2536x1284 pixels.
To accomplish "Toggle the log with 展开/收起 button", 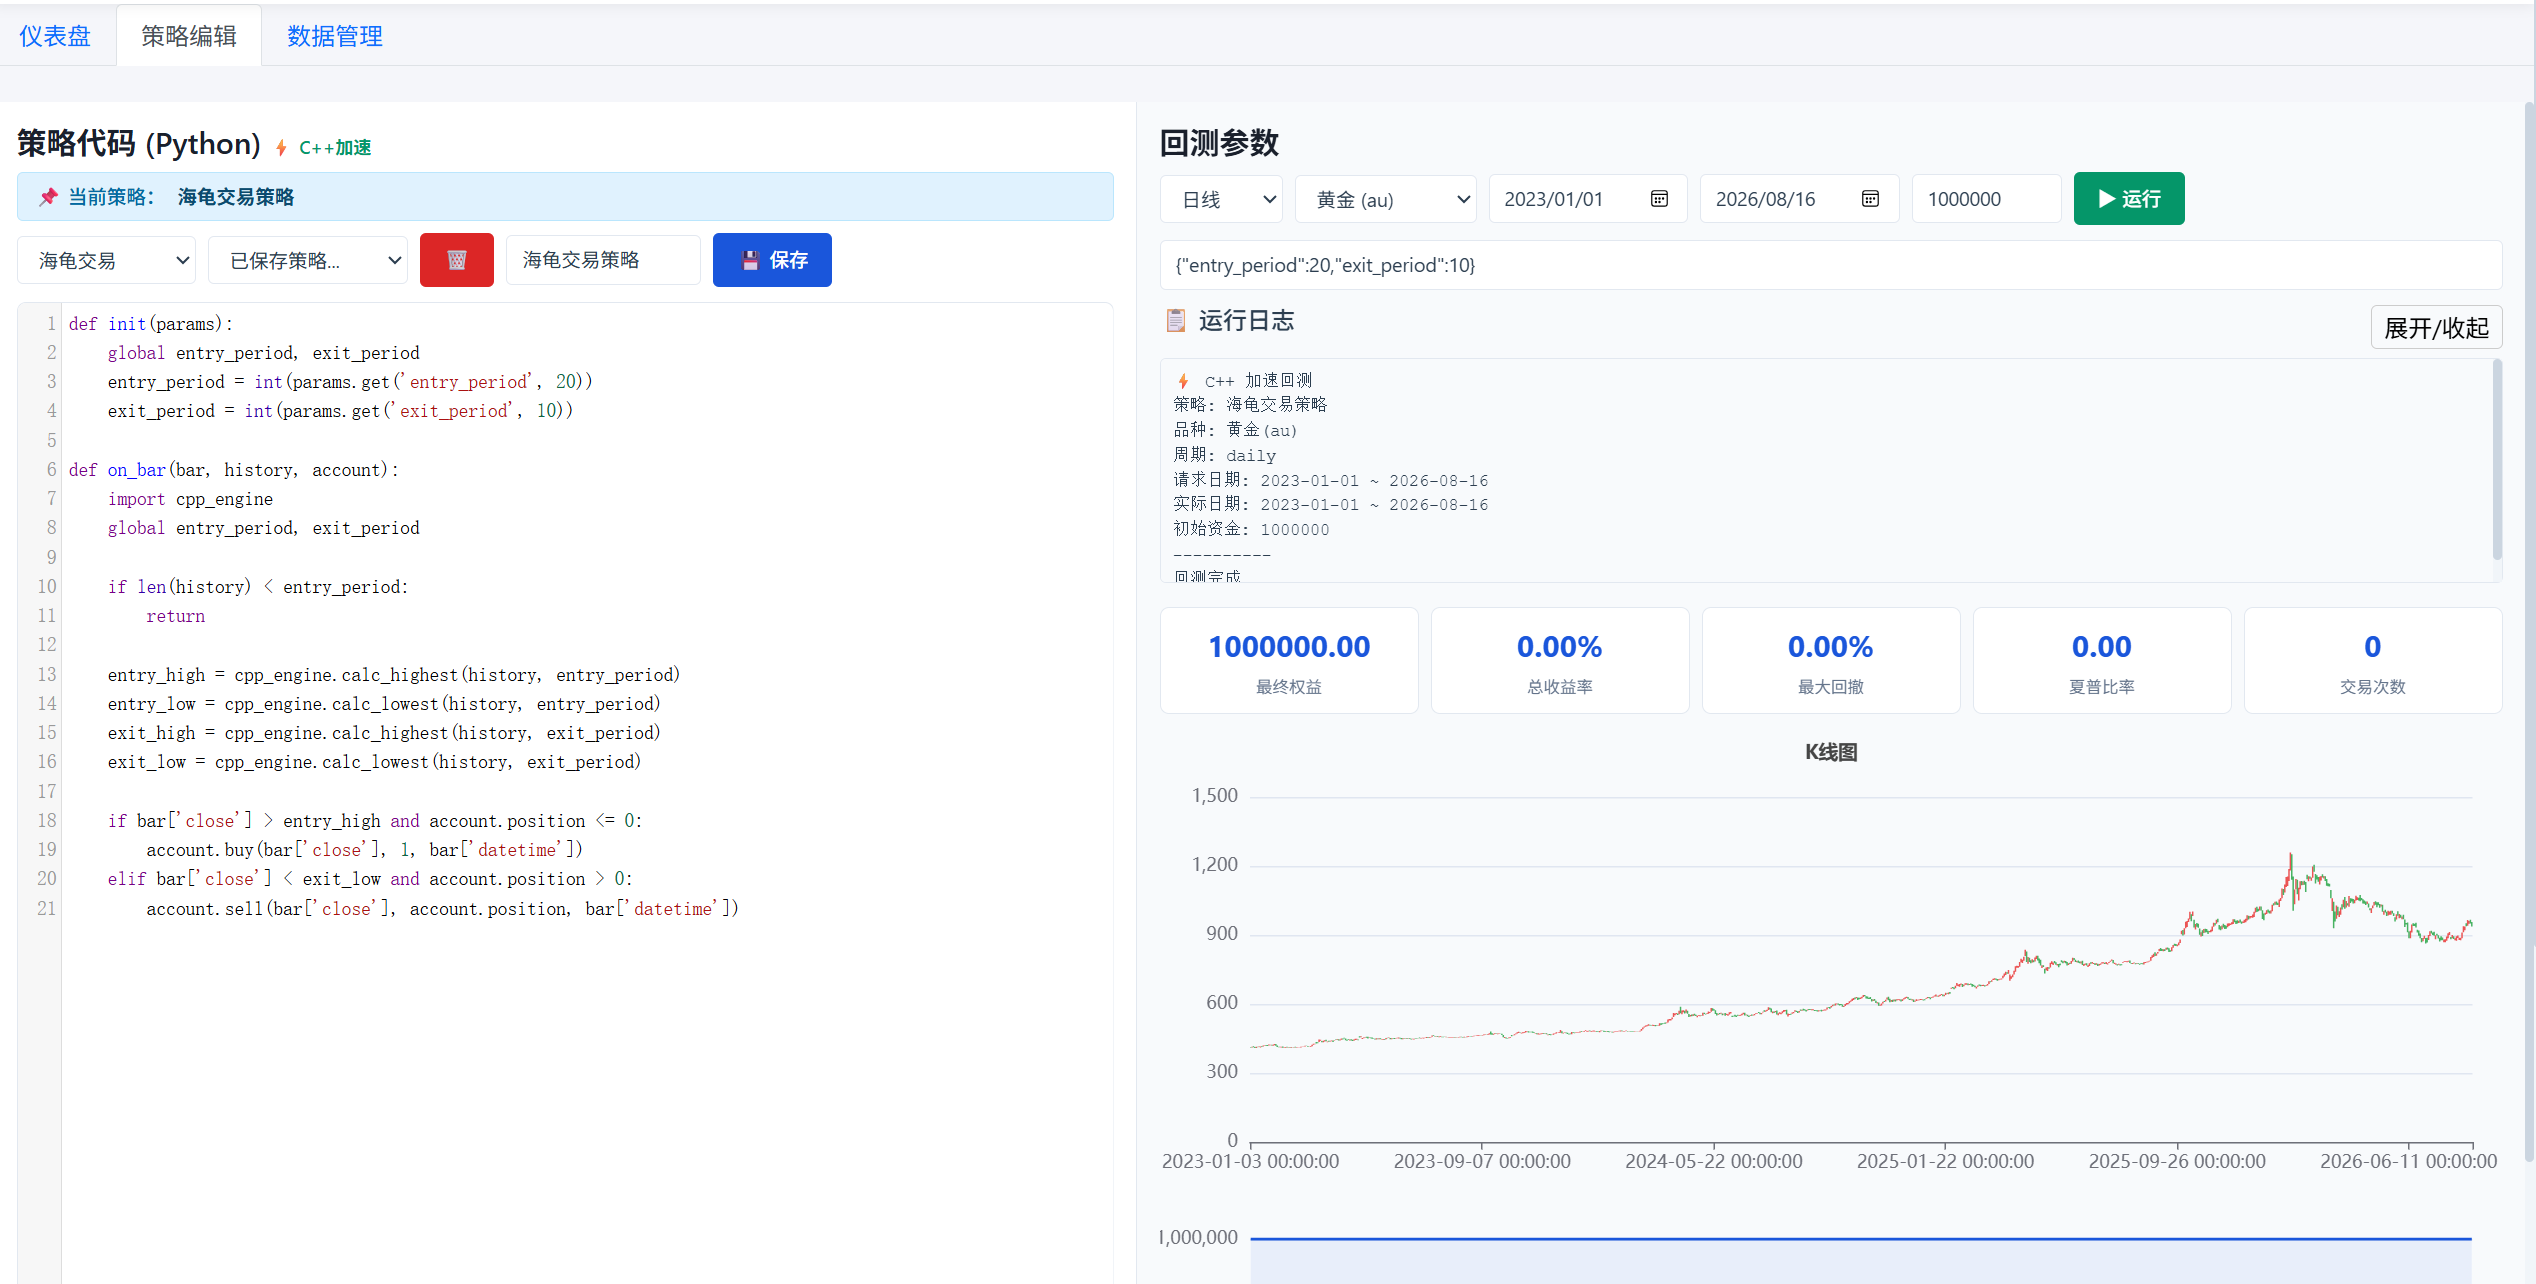I will pyautogui.click(x=2436, y=327).
